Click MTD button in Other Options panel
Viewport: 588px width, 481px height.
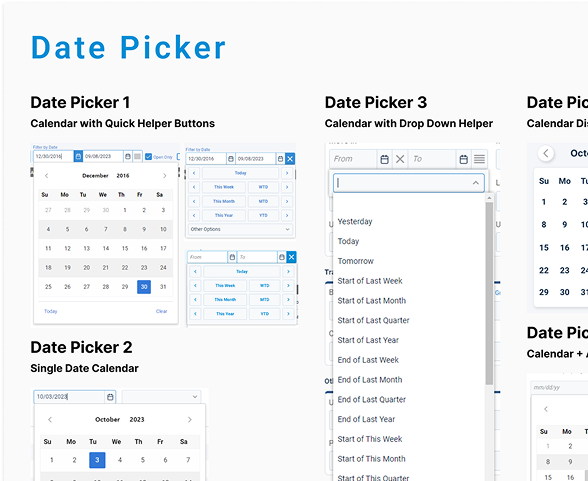pyautogui.click(x=263, y=201)
